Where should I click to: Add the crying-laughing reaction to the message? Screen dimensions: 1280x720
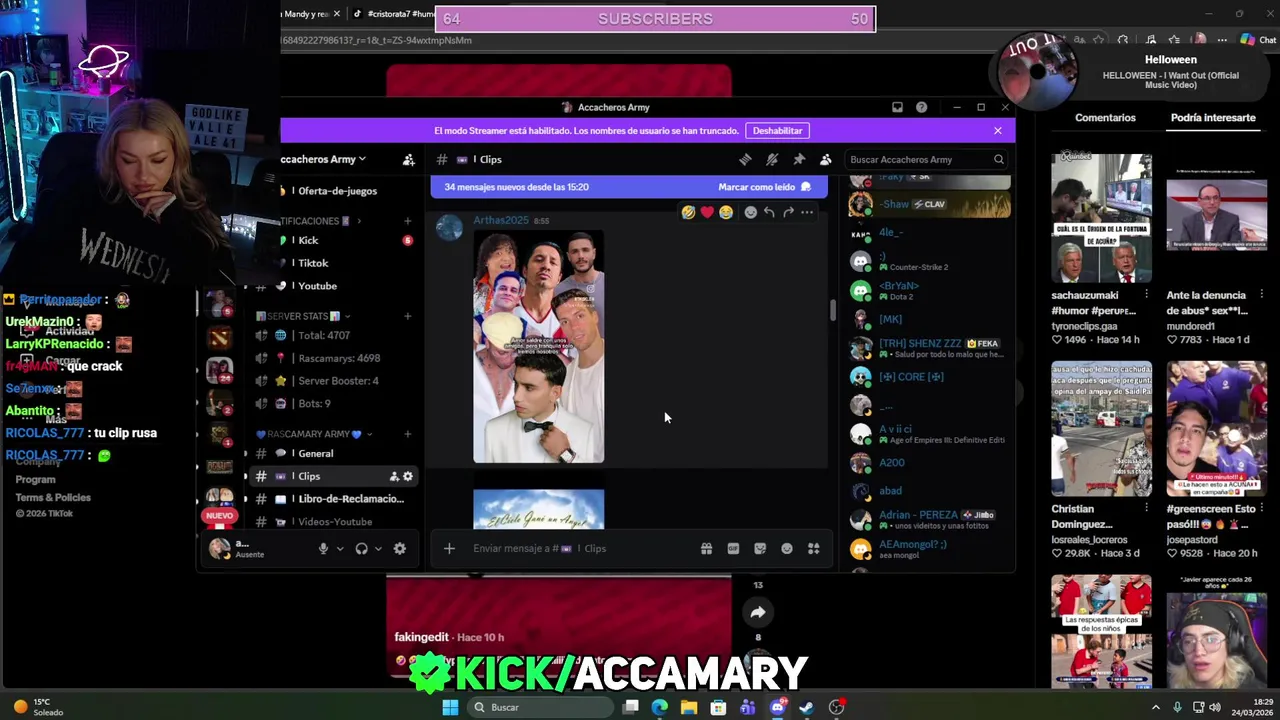click(x=726, y=212)
